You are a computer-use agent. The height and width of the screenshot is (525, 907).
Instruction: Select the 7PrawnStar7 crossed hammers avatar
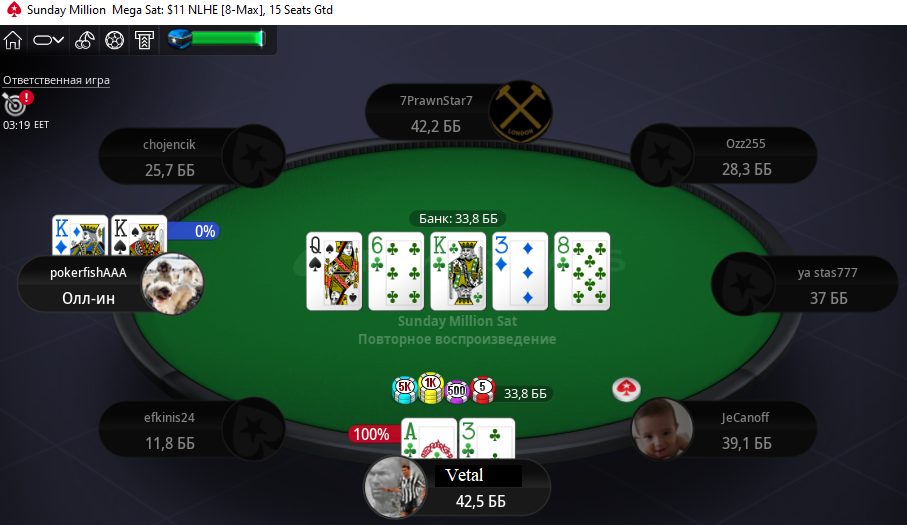pyautogui.click(x=520, y=112)
